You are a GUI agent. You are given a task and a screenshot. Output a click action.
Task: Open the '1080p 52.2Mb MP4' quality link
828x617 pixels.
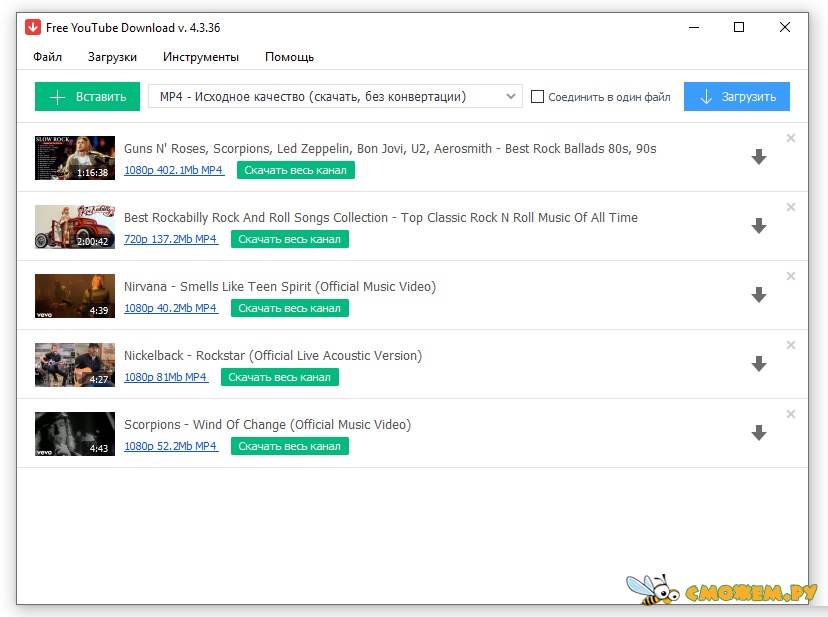171,446
